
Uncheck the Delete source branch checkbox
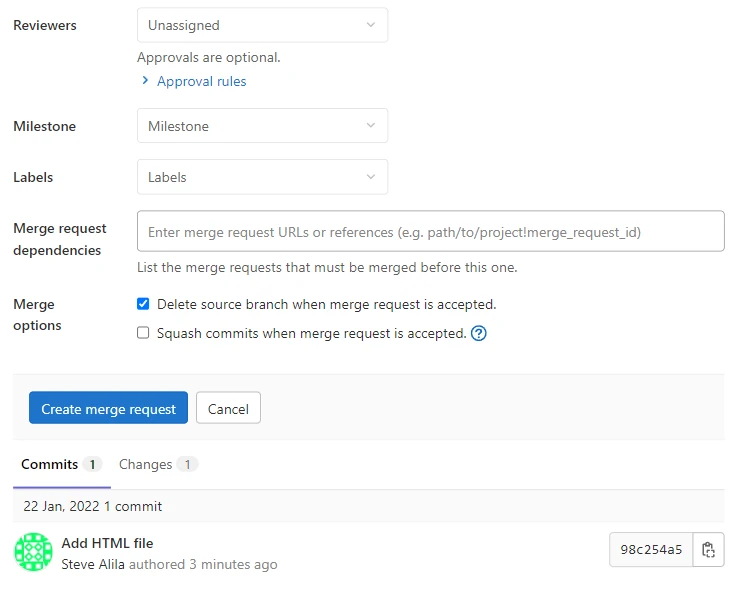tap(143, 304)
